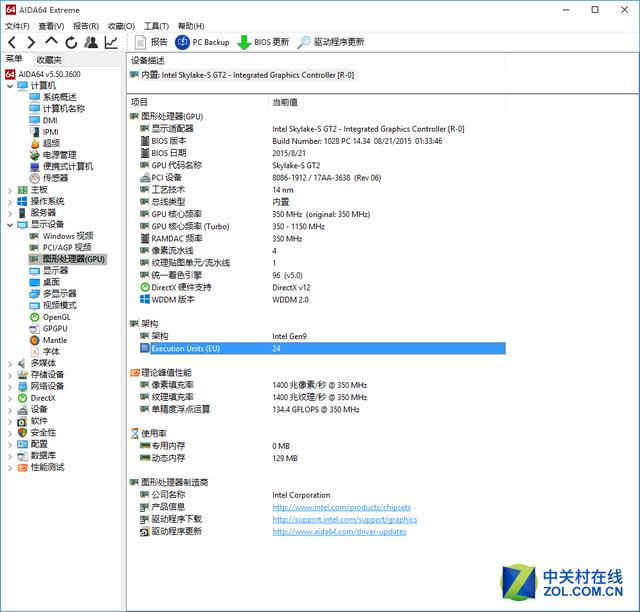
Task: Expand the 主板 tree node
Action: tap(10, 190)
